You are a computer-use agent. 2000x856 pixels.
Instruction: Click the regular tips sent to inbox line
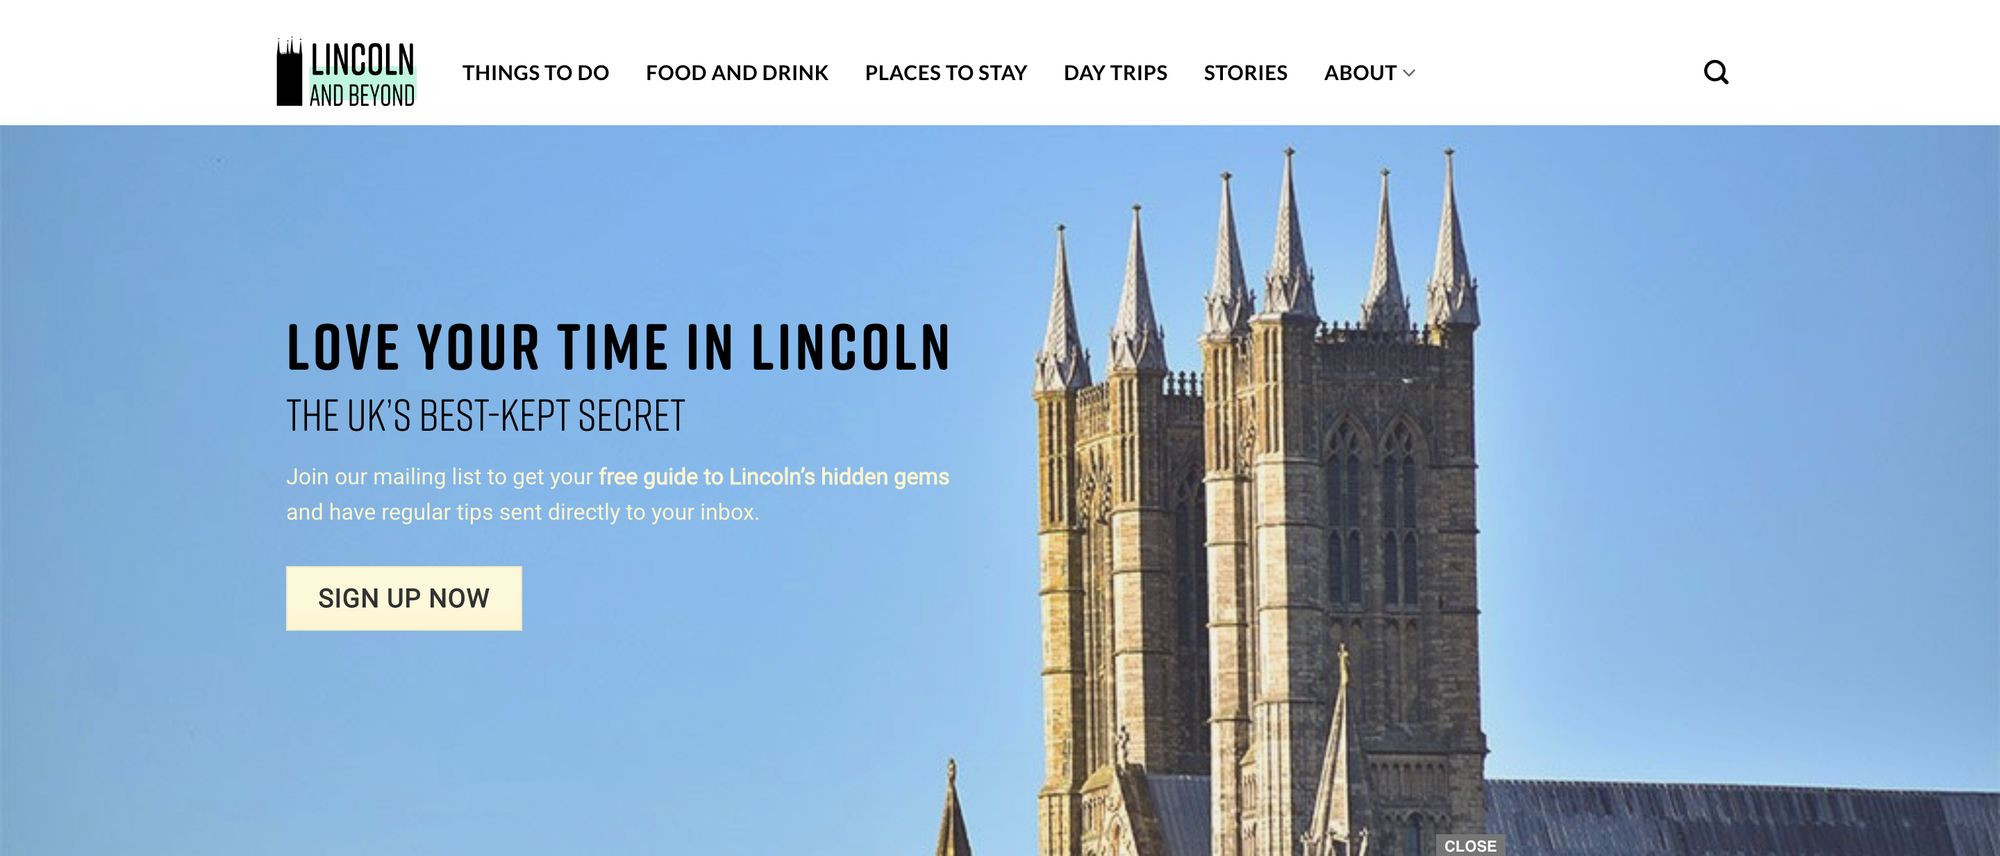coord(523,512)
